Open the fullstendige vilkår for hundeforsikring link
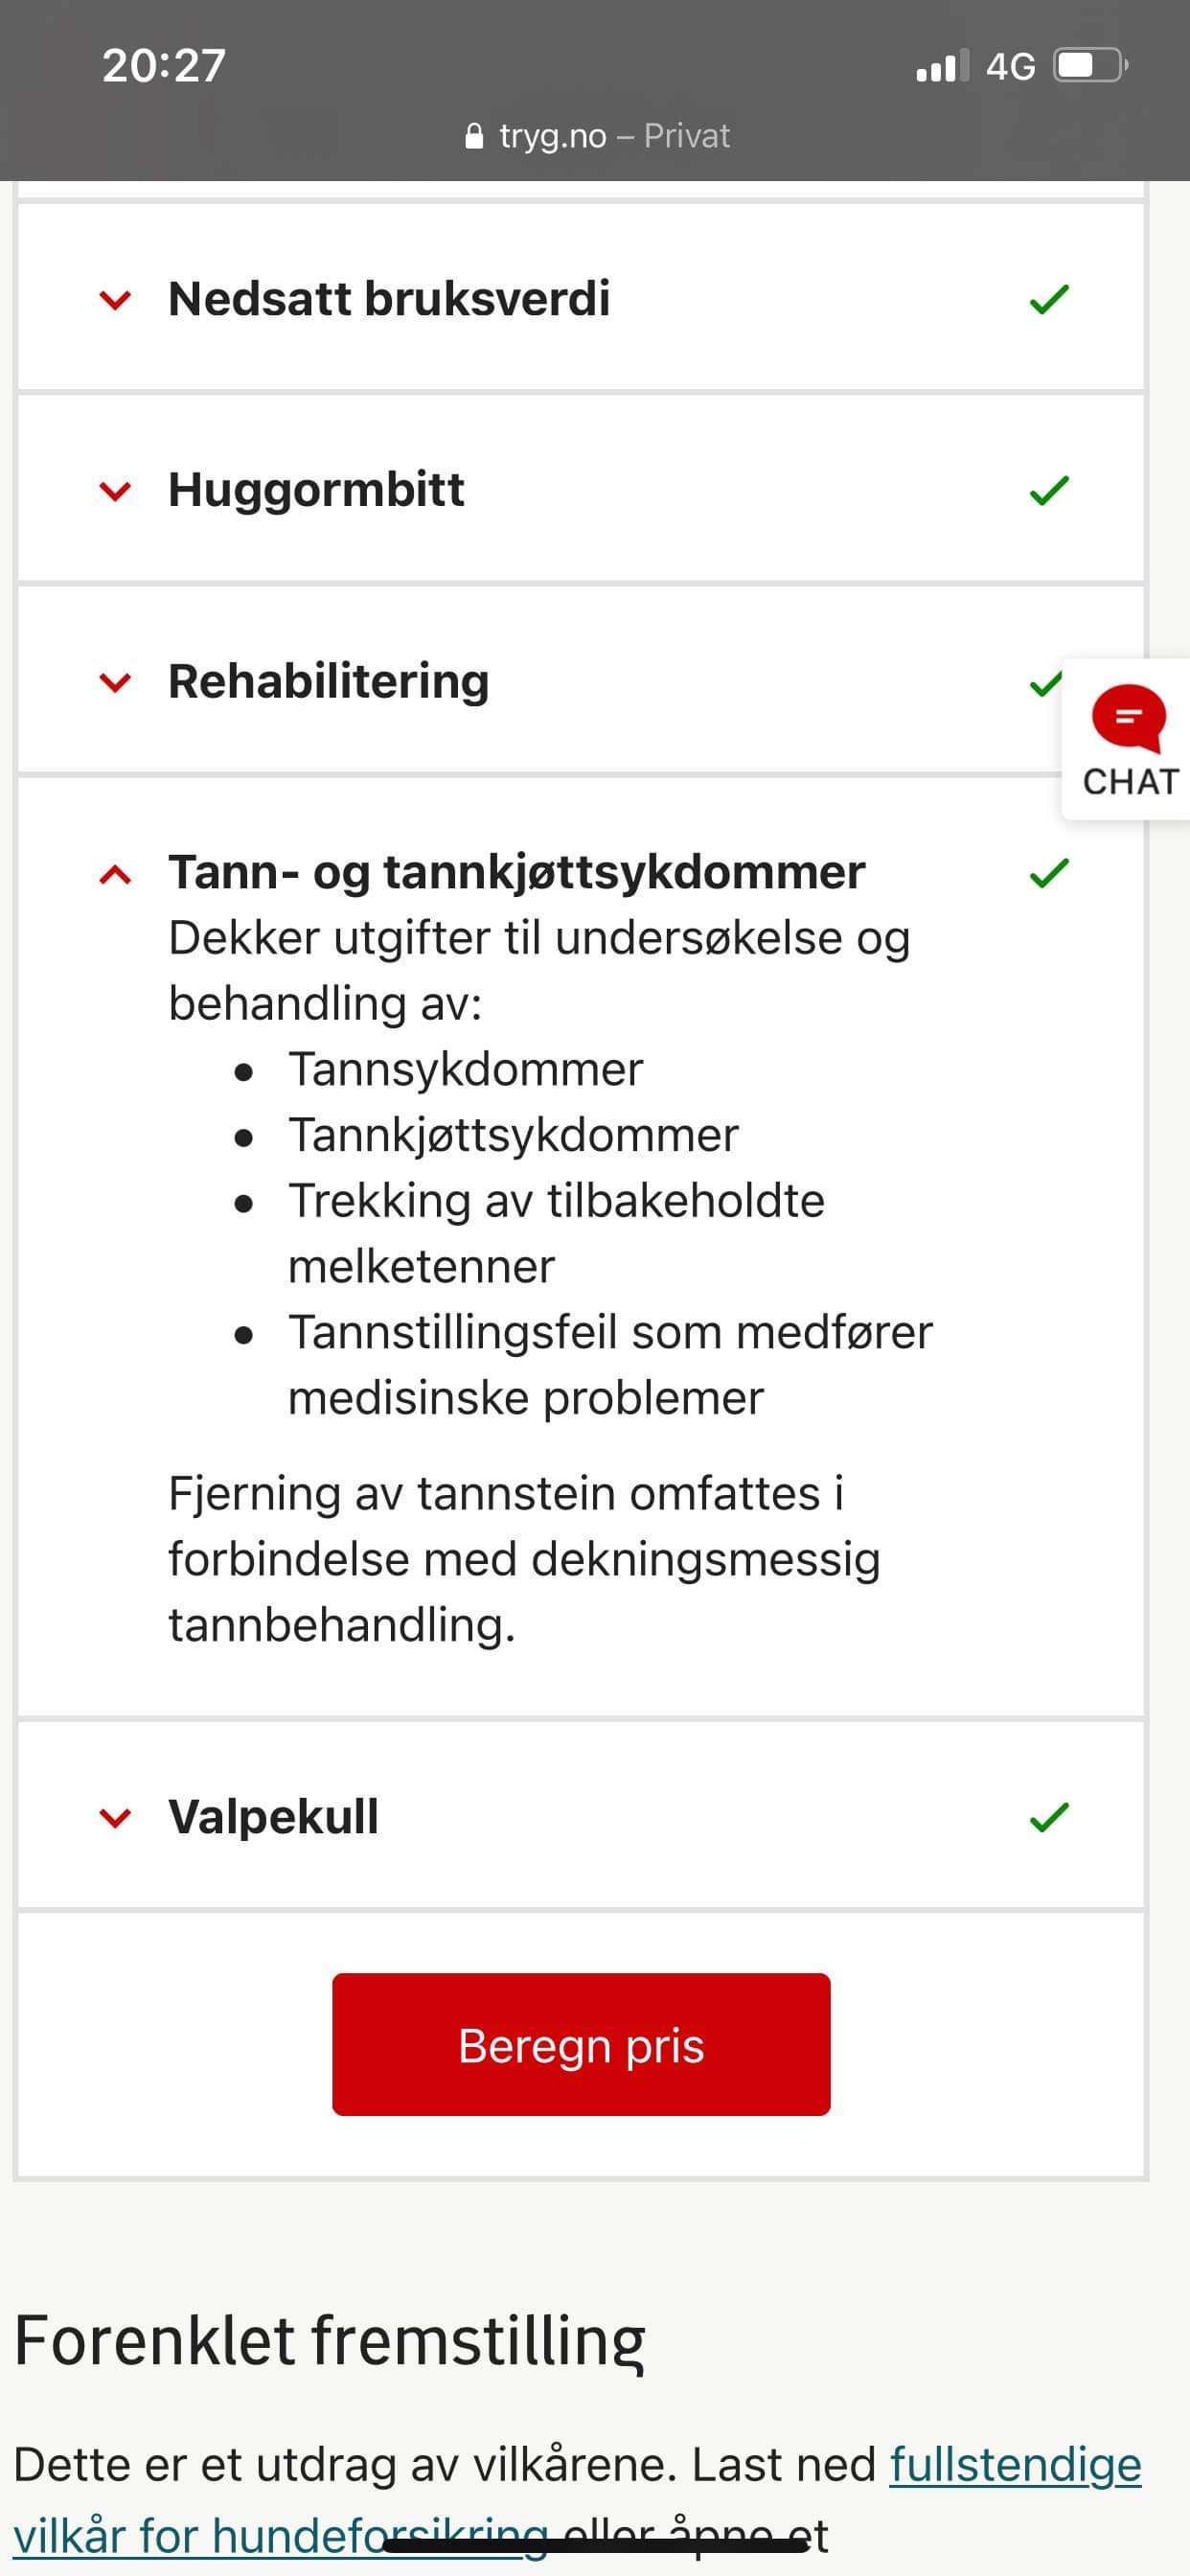The image size is (1190, 2576). coord(577,2499)
